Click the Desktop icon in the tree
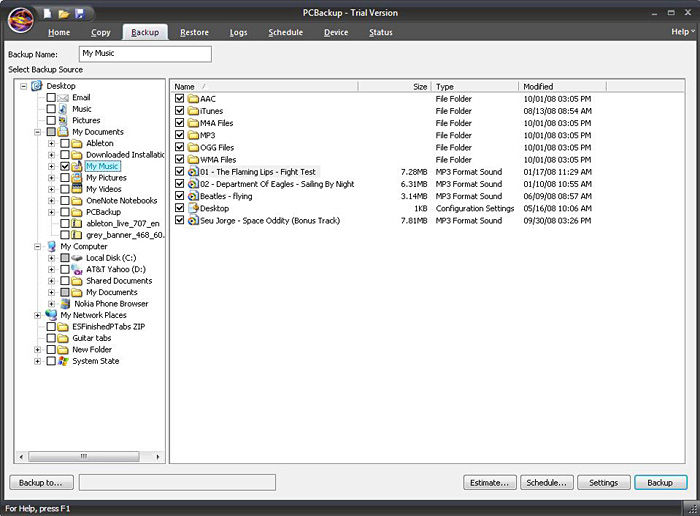 pyautogui.click(x=37, y=86)
